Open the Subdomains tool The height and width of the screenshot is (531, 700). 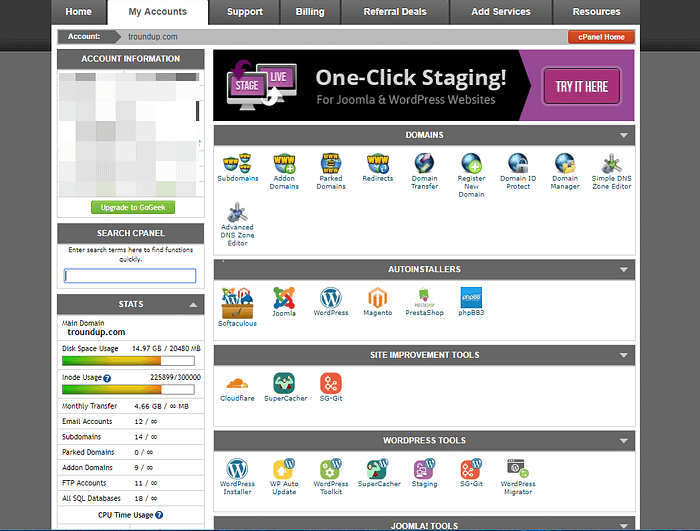[x=238, y=167]
